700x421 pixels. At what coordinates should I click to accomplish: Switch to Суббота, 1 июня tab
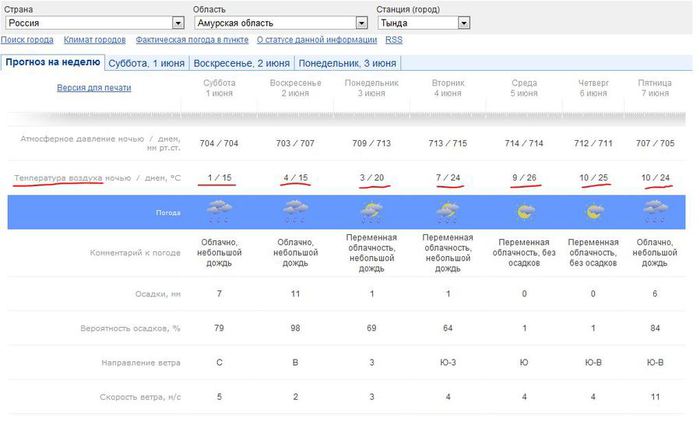point(146,63)
